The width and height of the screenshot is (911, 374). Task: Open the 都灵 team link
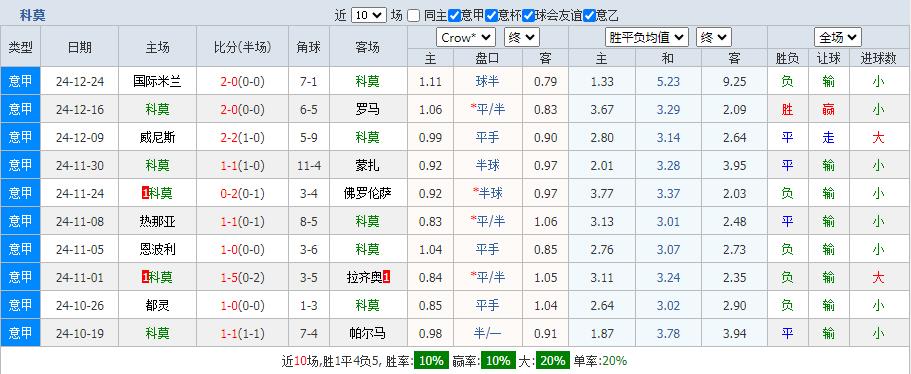click(157, 305)
